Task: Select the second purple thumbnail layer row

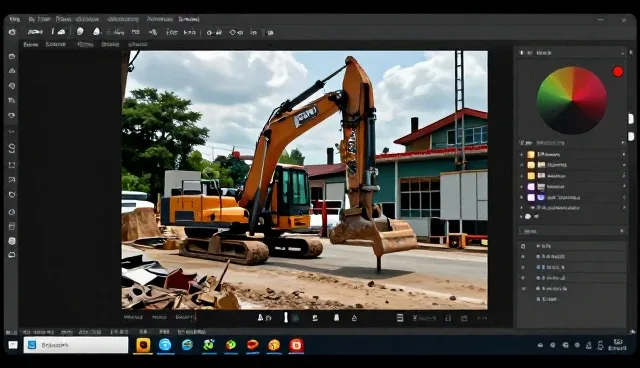Action: (572, 197)
